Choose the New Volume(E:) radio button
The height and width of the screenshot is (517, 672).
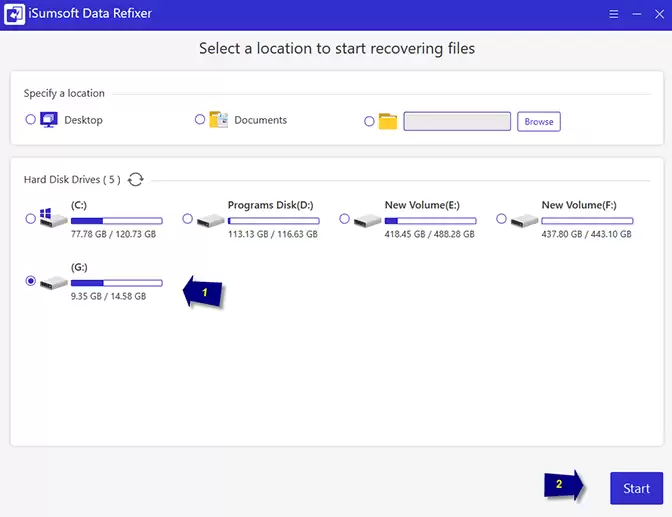coord(344,218)
